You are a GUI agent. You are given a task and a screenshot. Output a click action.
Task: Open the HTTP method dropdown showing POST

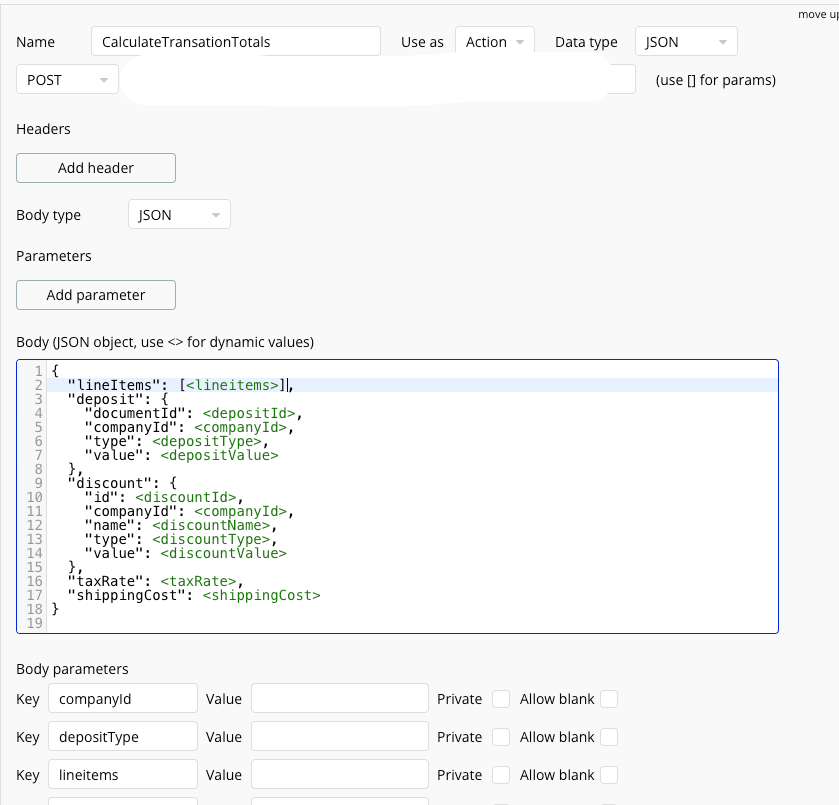point(65,77)
